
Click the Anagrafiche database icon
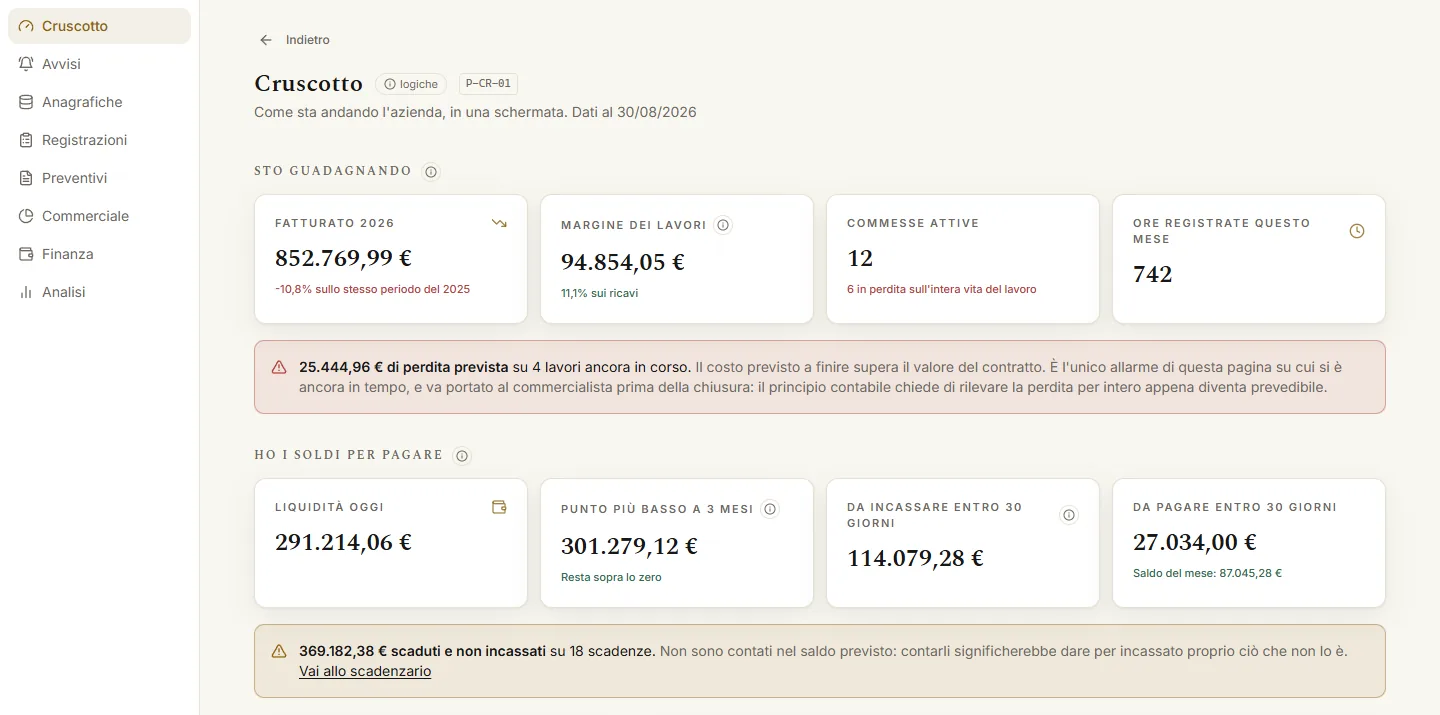tap(26, 102)
